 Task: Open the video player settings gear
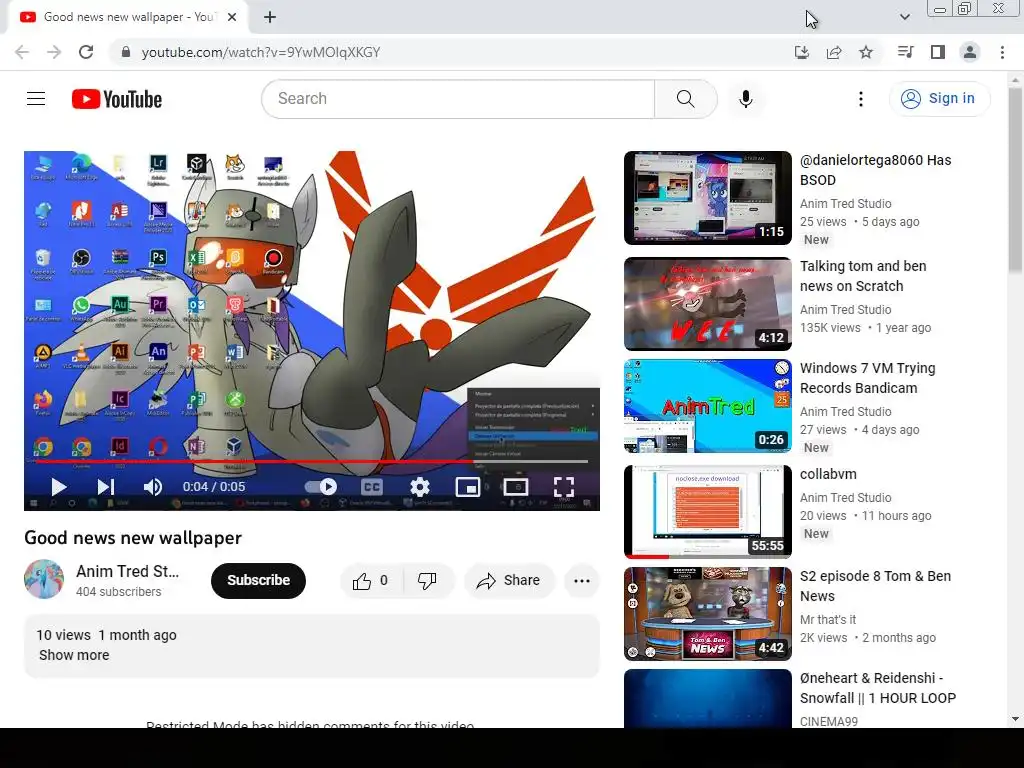(419, 487)
